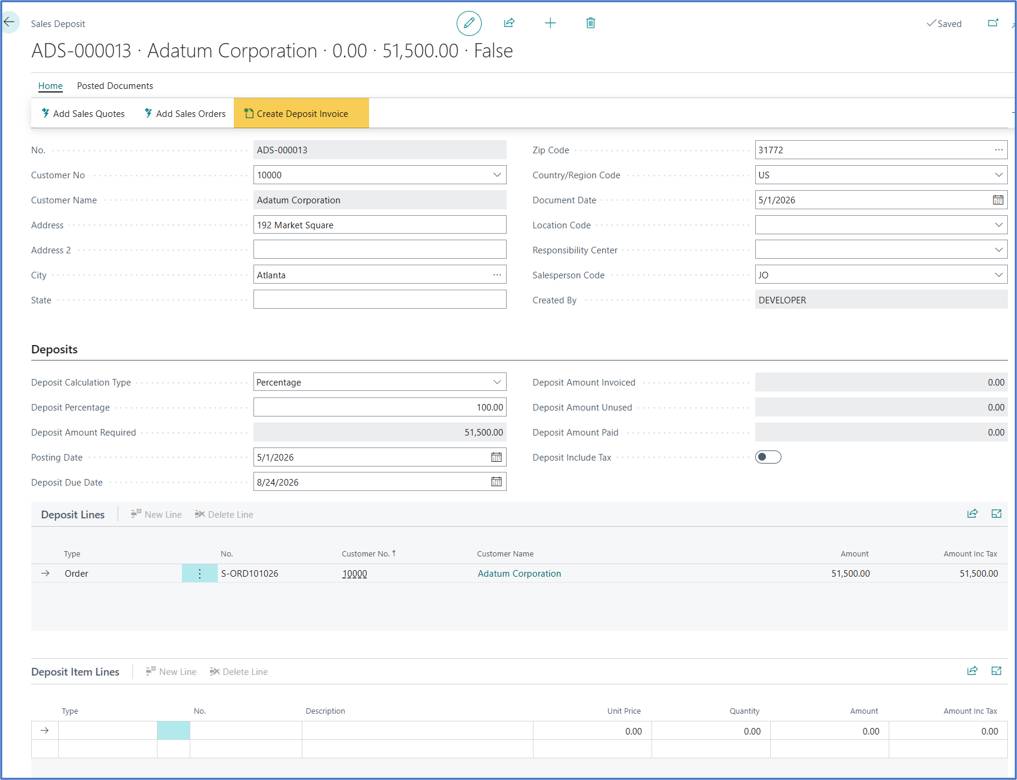Open Adatum Corporation customer link
This screenshot has height=780, width=1017.
[519, 574]
